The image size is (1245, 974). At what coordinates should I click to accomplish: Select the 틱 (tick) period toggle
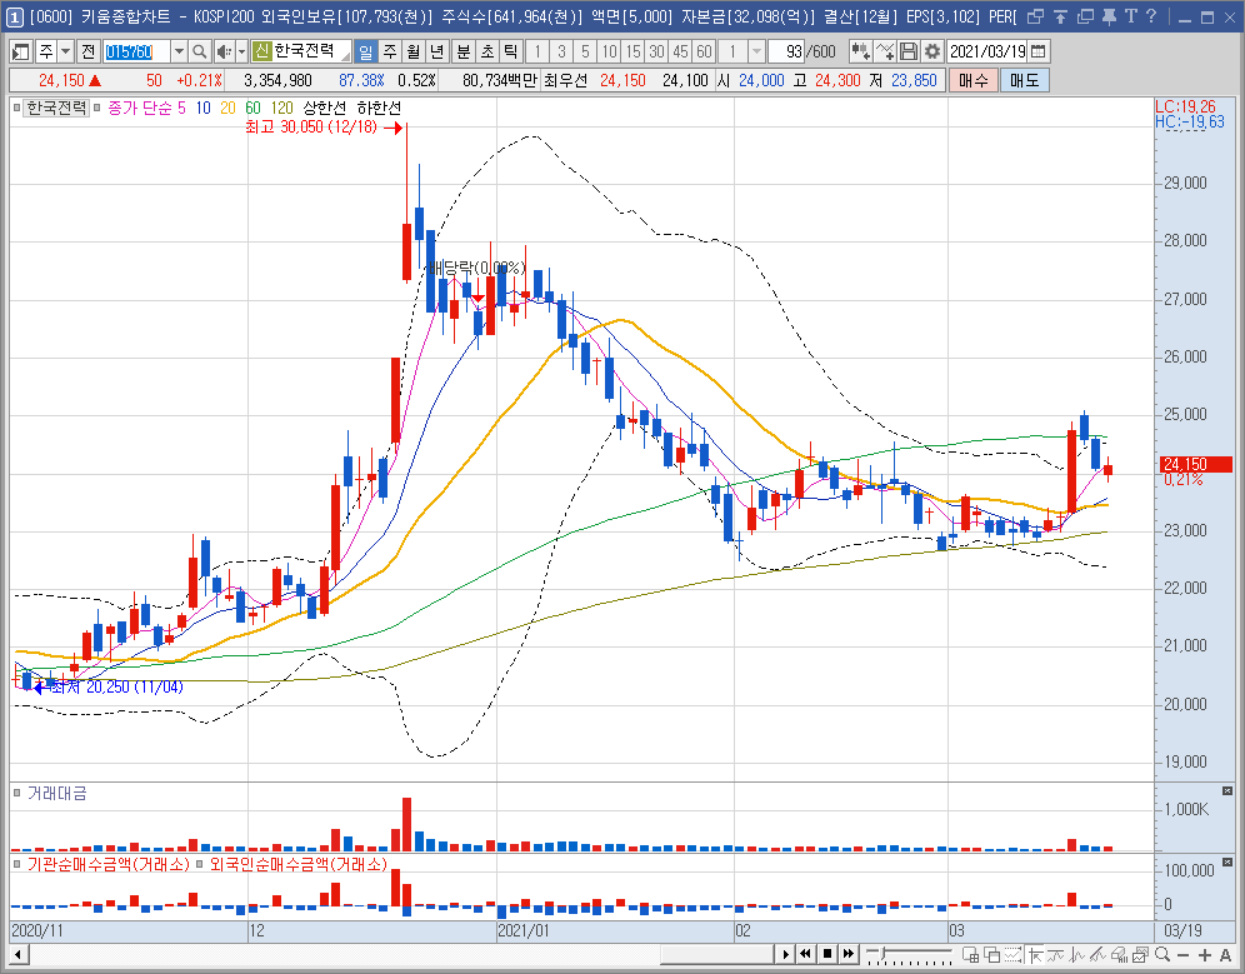tap(510, 51)
